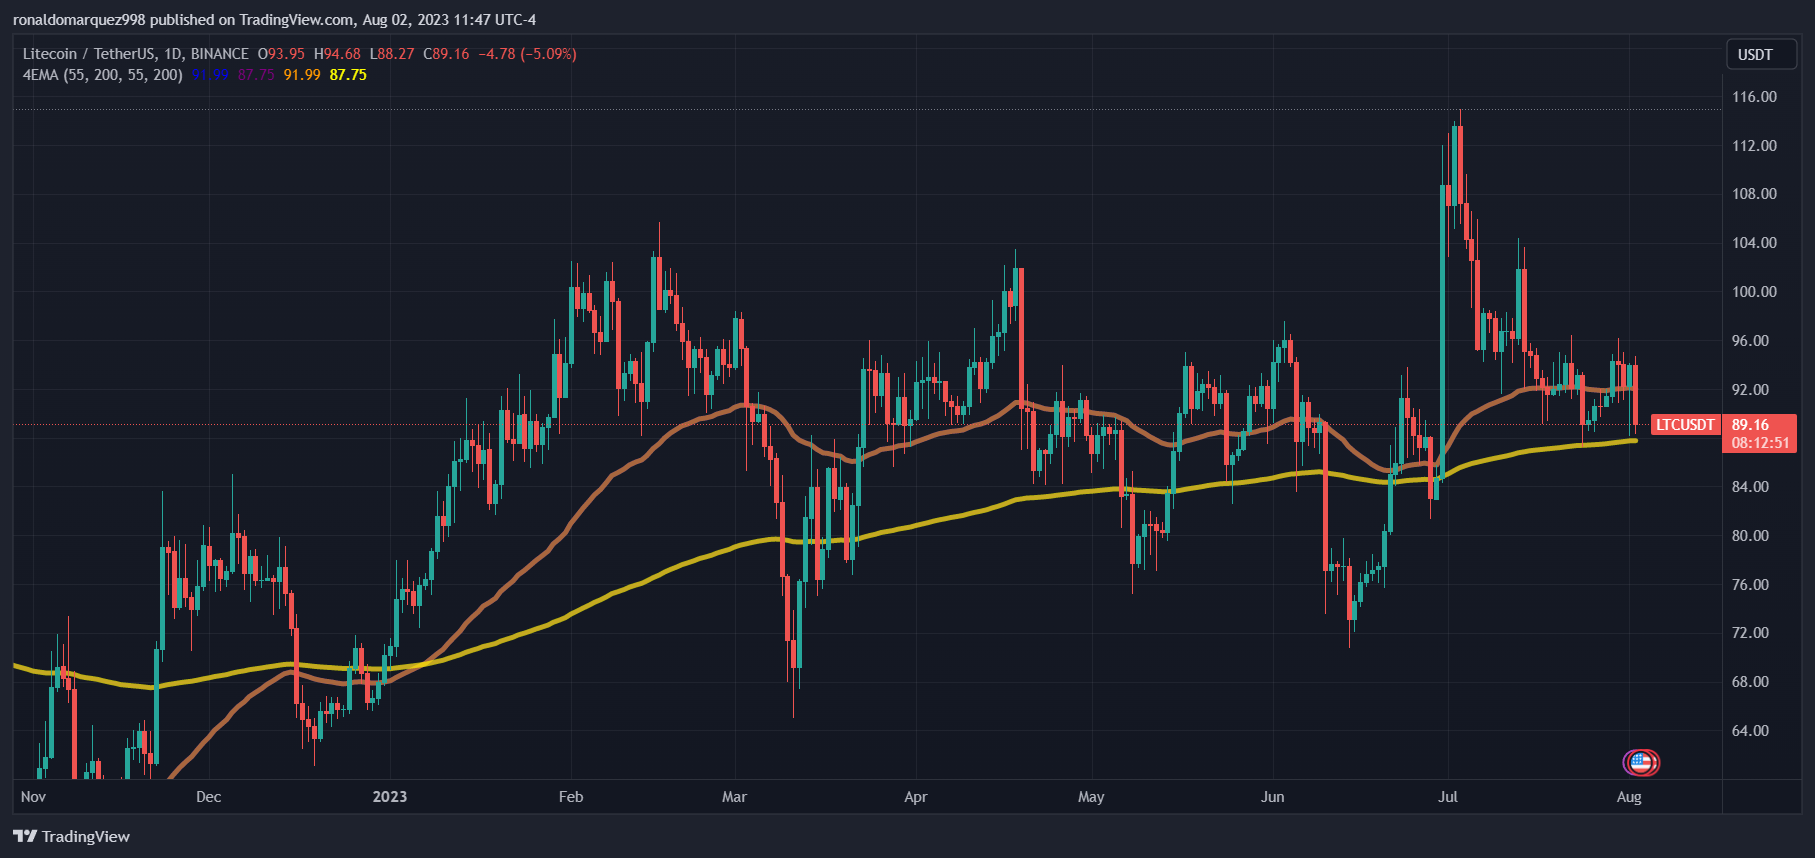This screenshot has width=1815, height=858.
Task: Click the −4.78 (−5.09%) change value
Action: pos(527,54)
